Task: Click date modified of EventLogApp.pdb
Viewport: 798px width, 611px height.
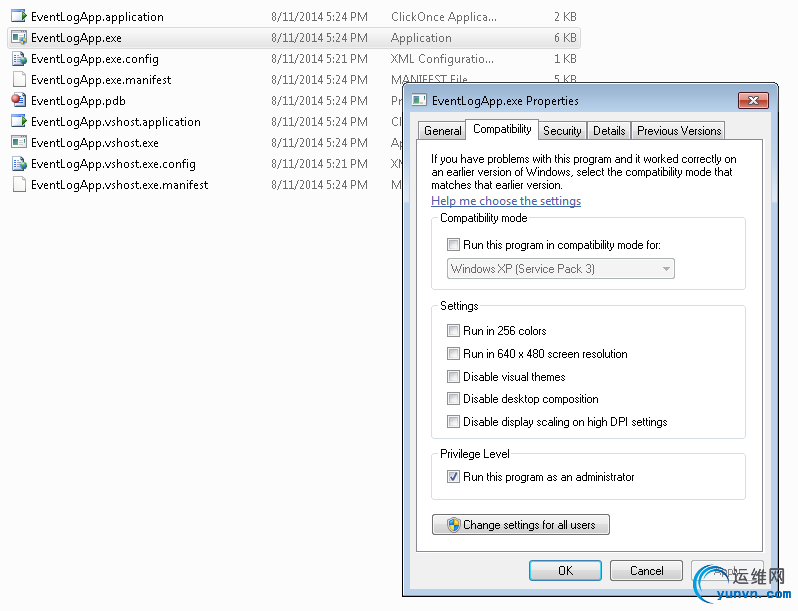Action: point(319,101)
